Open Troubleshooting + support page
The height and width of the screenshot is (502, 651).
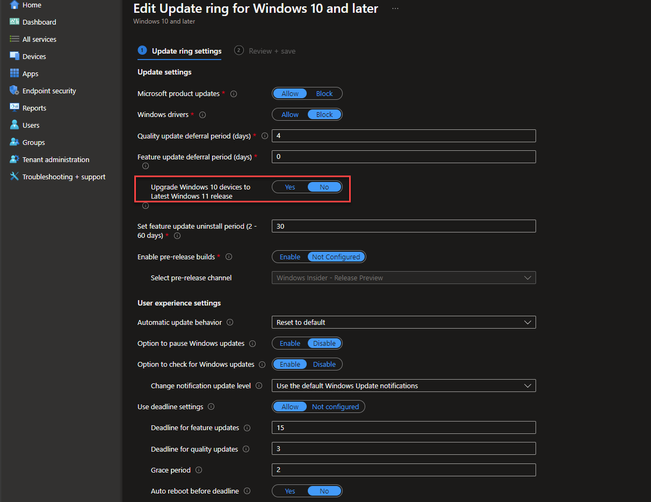pyautogui.click(x=64, y=177)
